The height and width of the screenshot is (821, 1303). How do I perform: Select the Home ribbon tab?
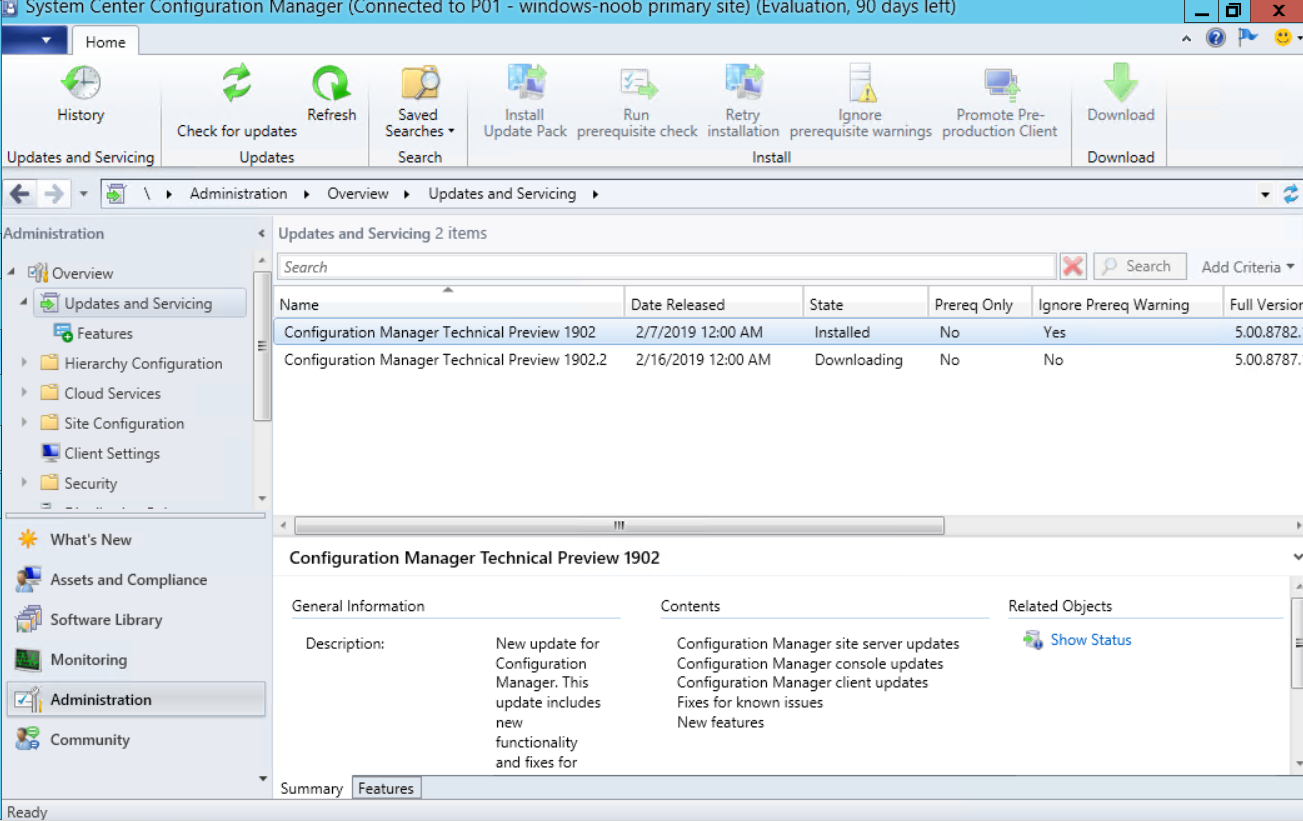tap(105, 42)
